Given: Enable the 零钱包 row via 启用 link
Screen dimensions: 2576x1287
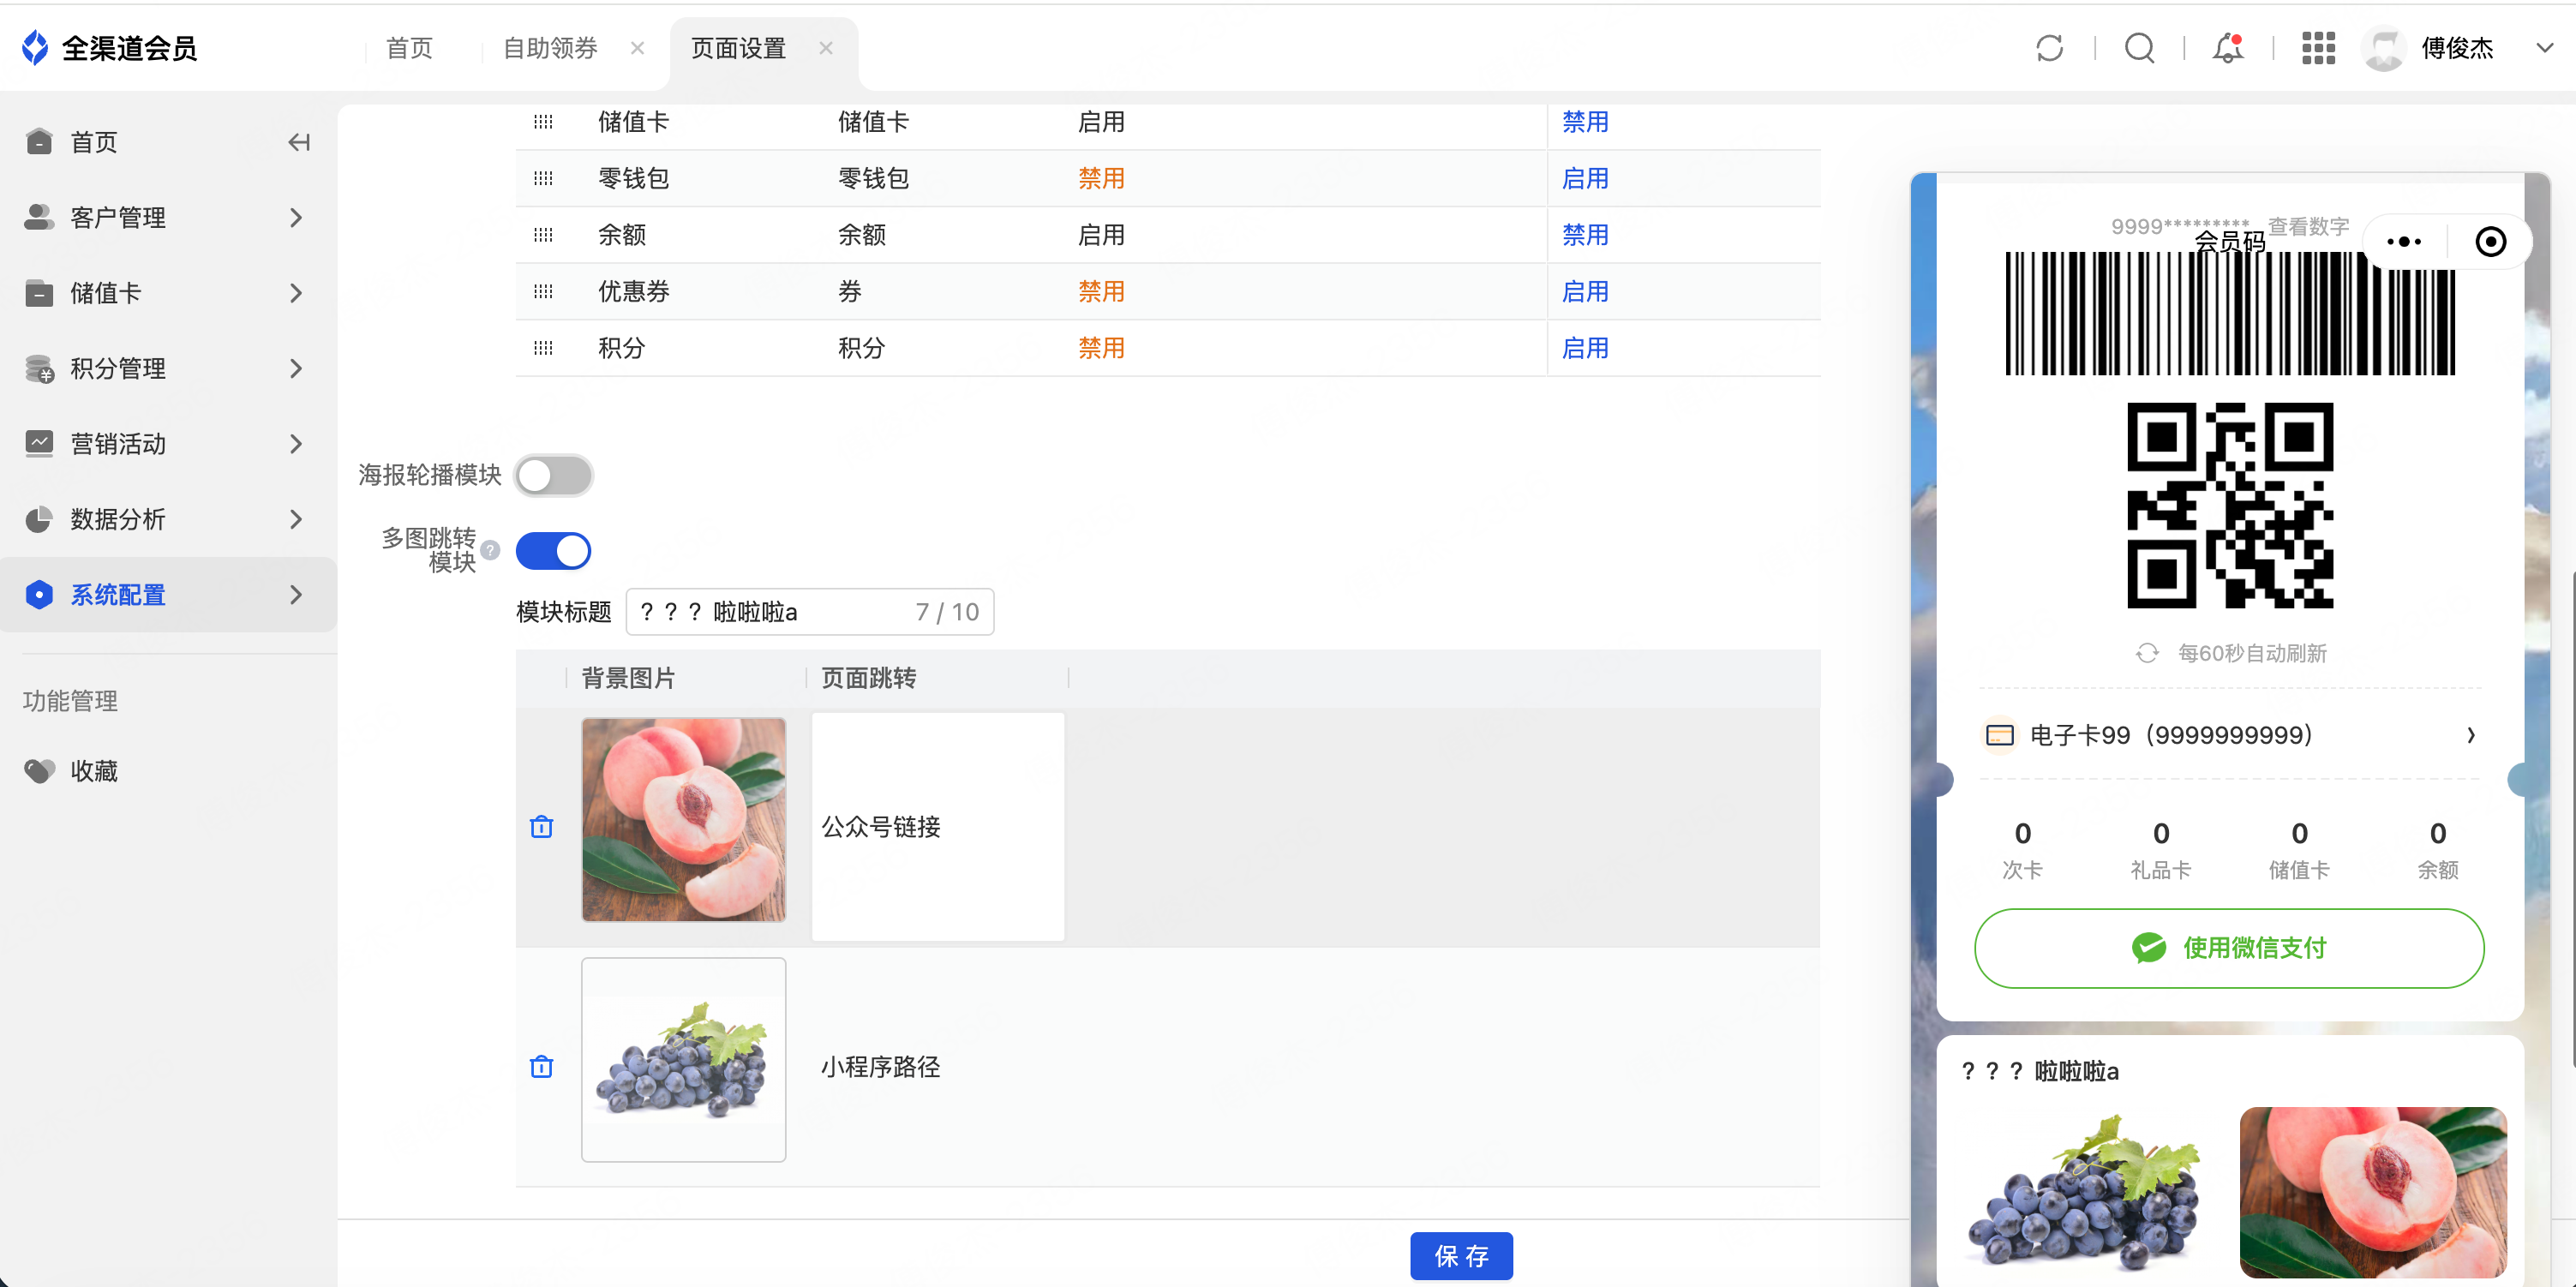Looking at the screenshot, I should 1585,178.
